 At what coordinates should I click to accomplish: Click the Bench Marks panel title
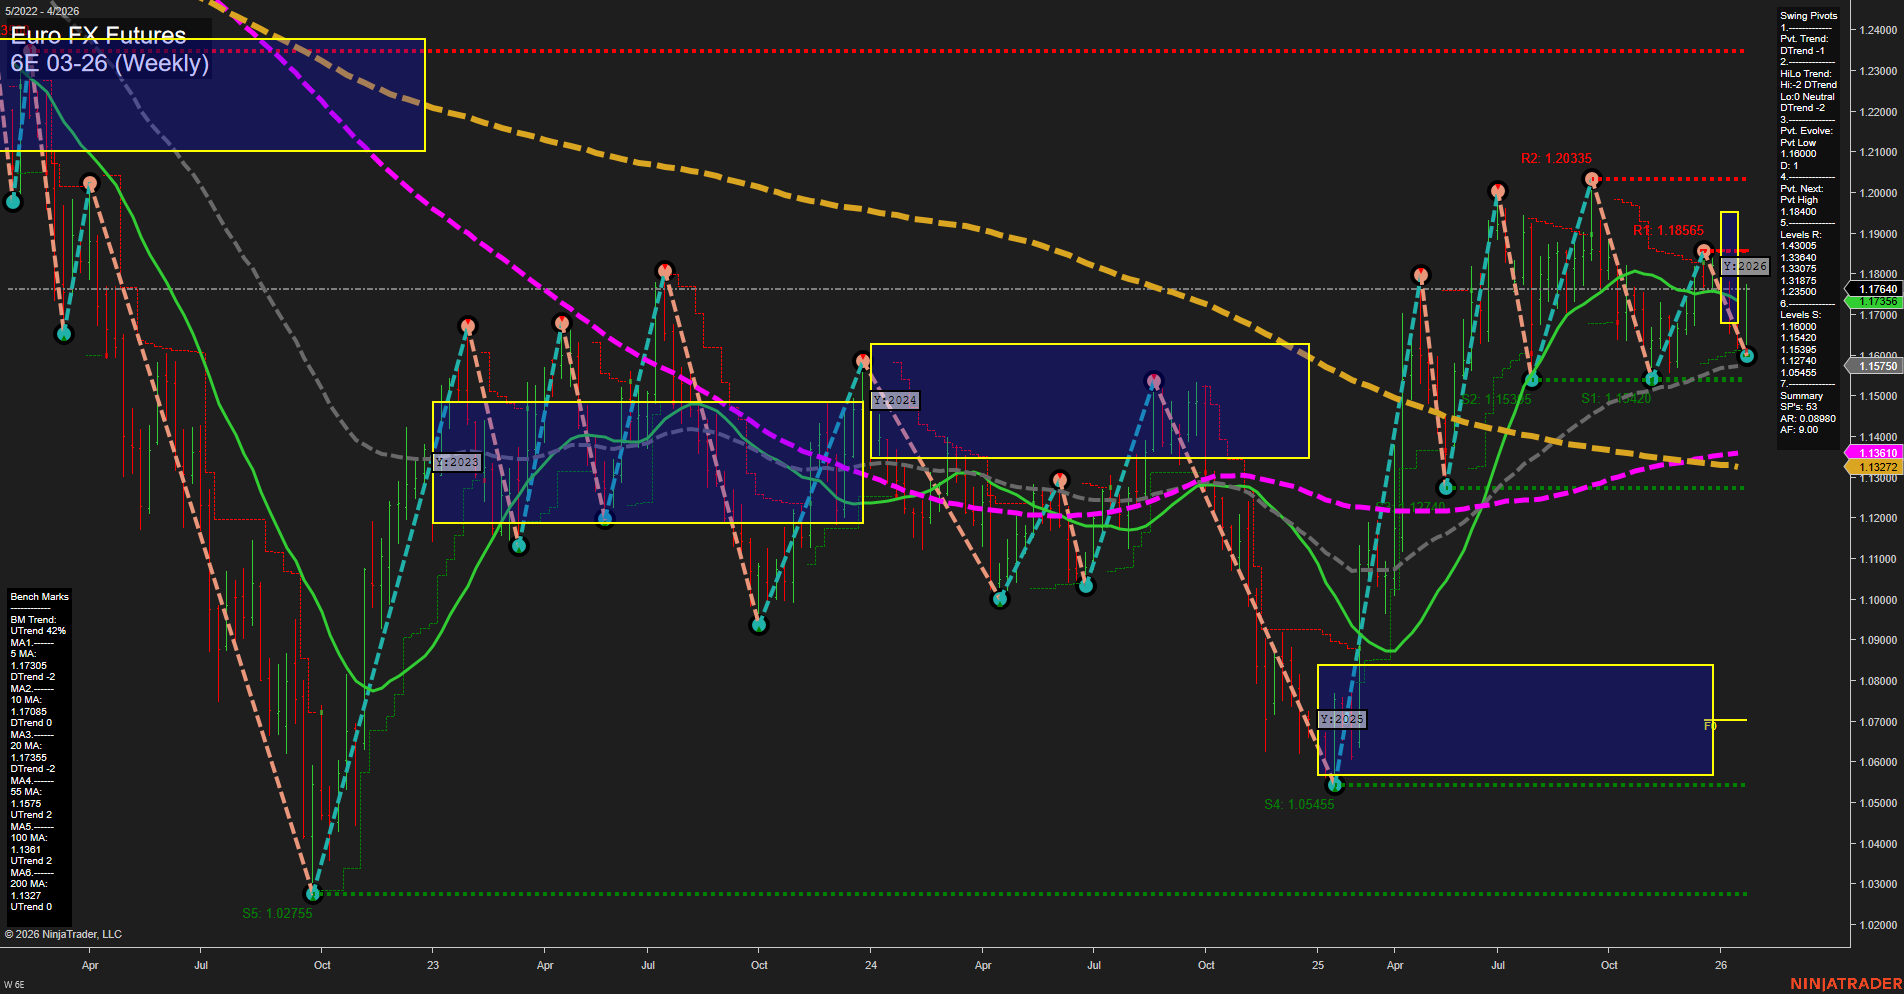[38, 596]
